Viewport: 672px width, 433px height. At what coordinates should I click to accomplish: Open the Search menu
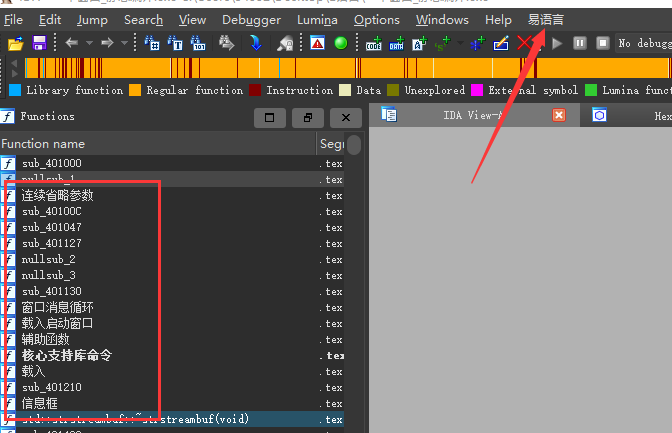tap(143, 20)
